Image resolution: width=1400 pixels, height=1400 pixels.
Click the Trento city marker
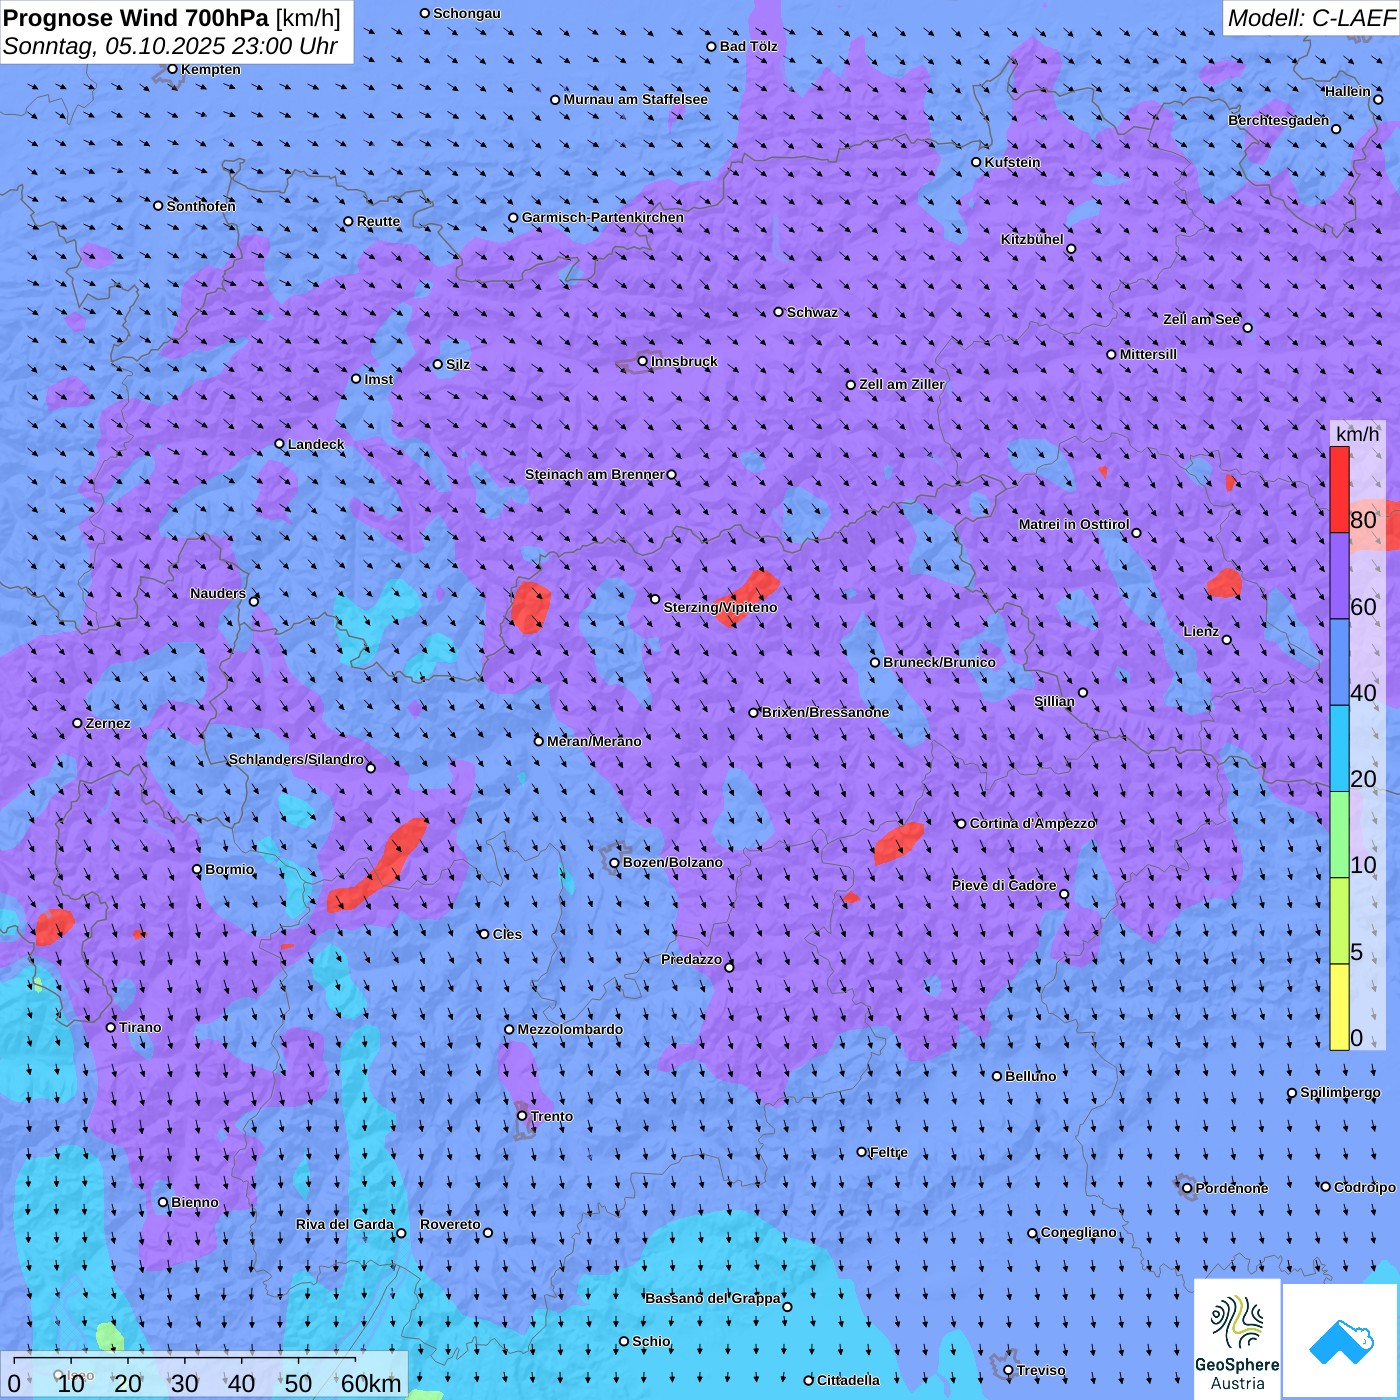(x=522, y=1116)
